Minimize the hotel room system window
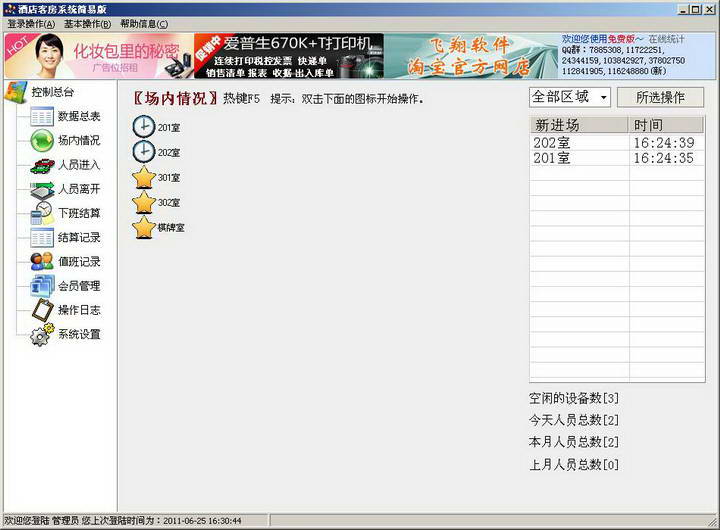 pyautogui.click(x=683, y=9)
